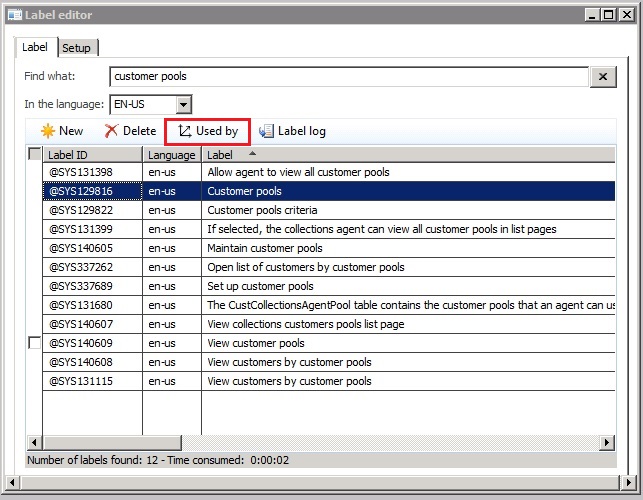
Task: Toggle the select-all checkbox in grid header
Action: click(x=35, y=154)
